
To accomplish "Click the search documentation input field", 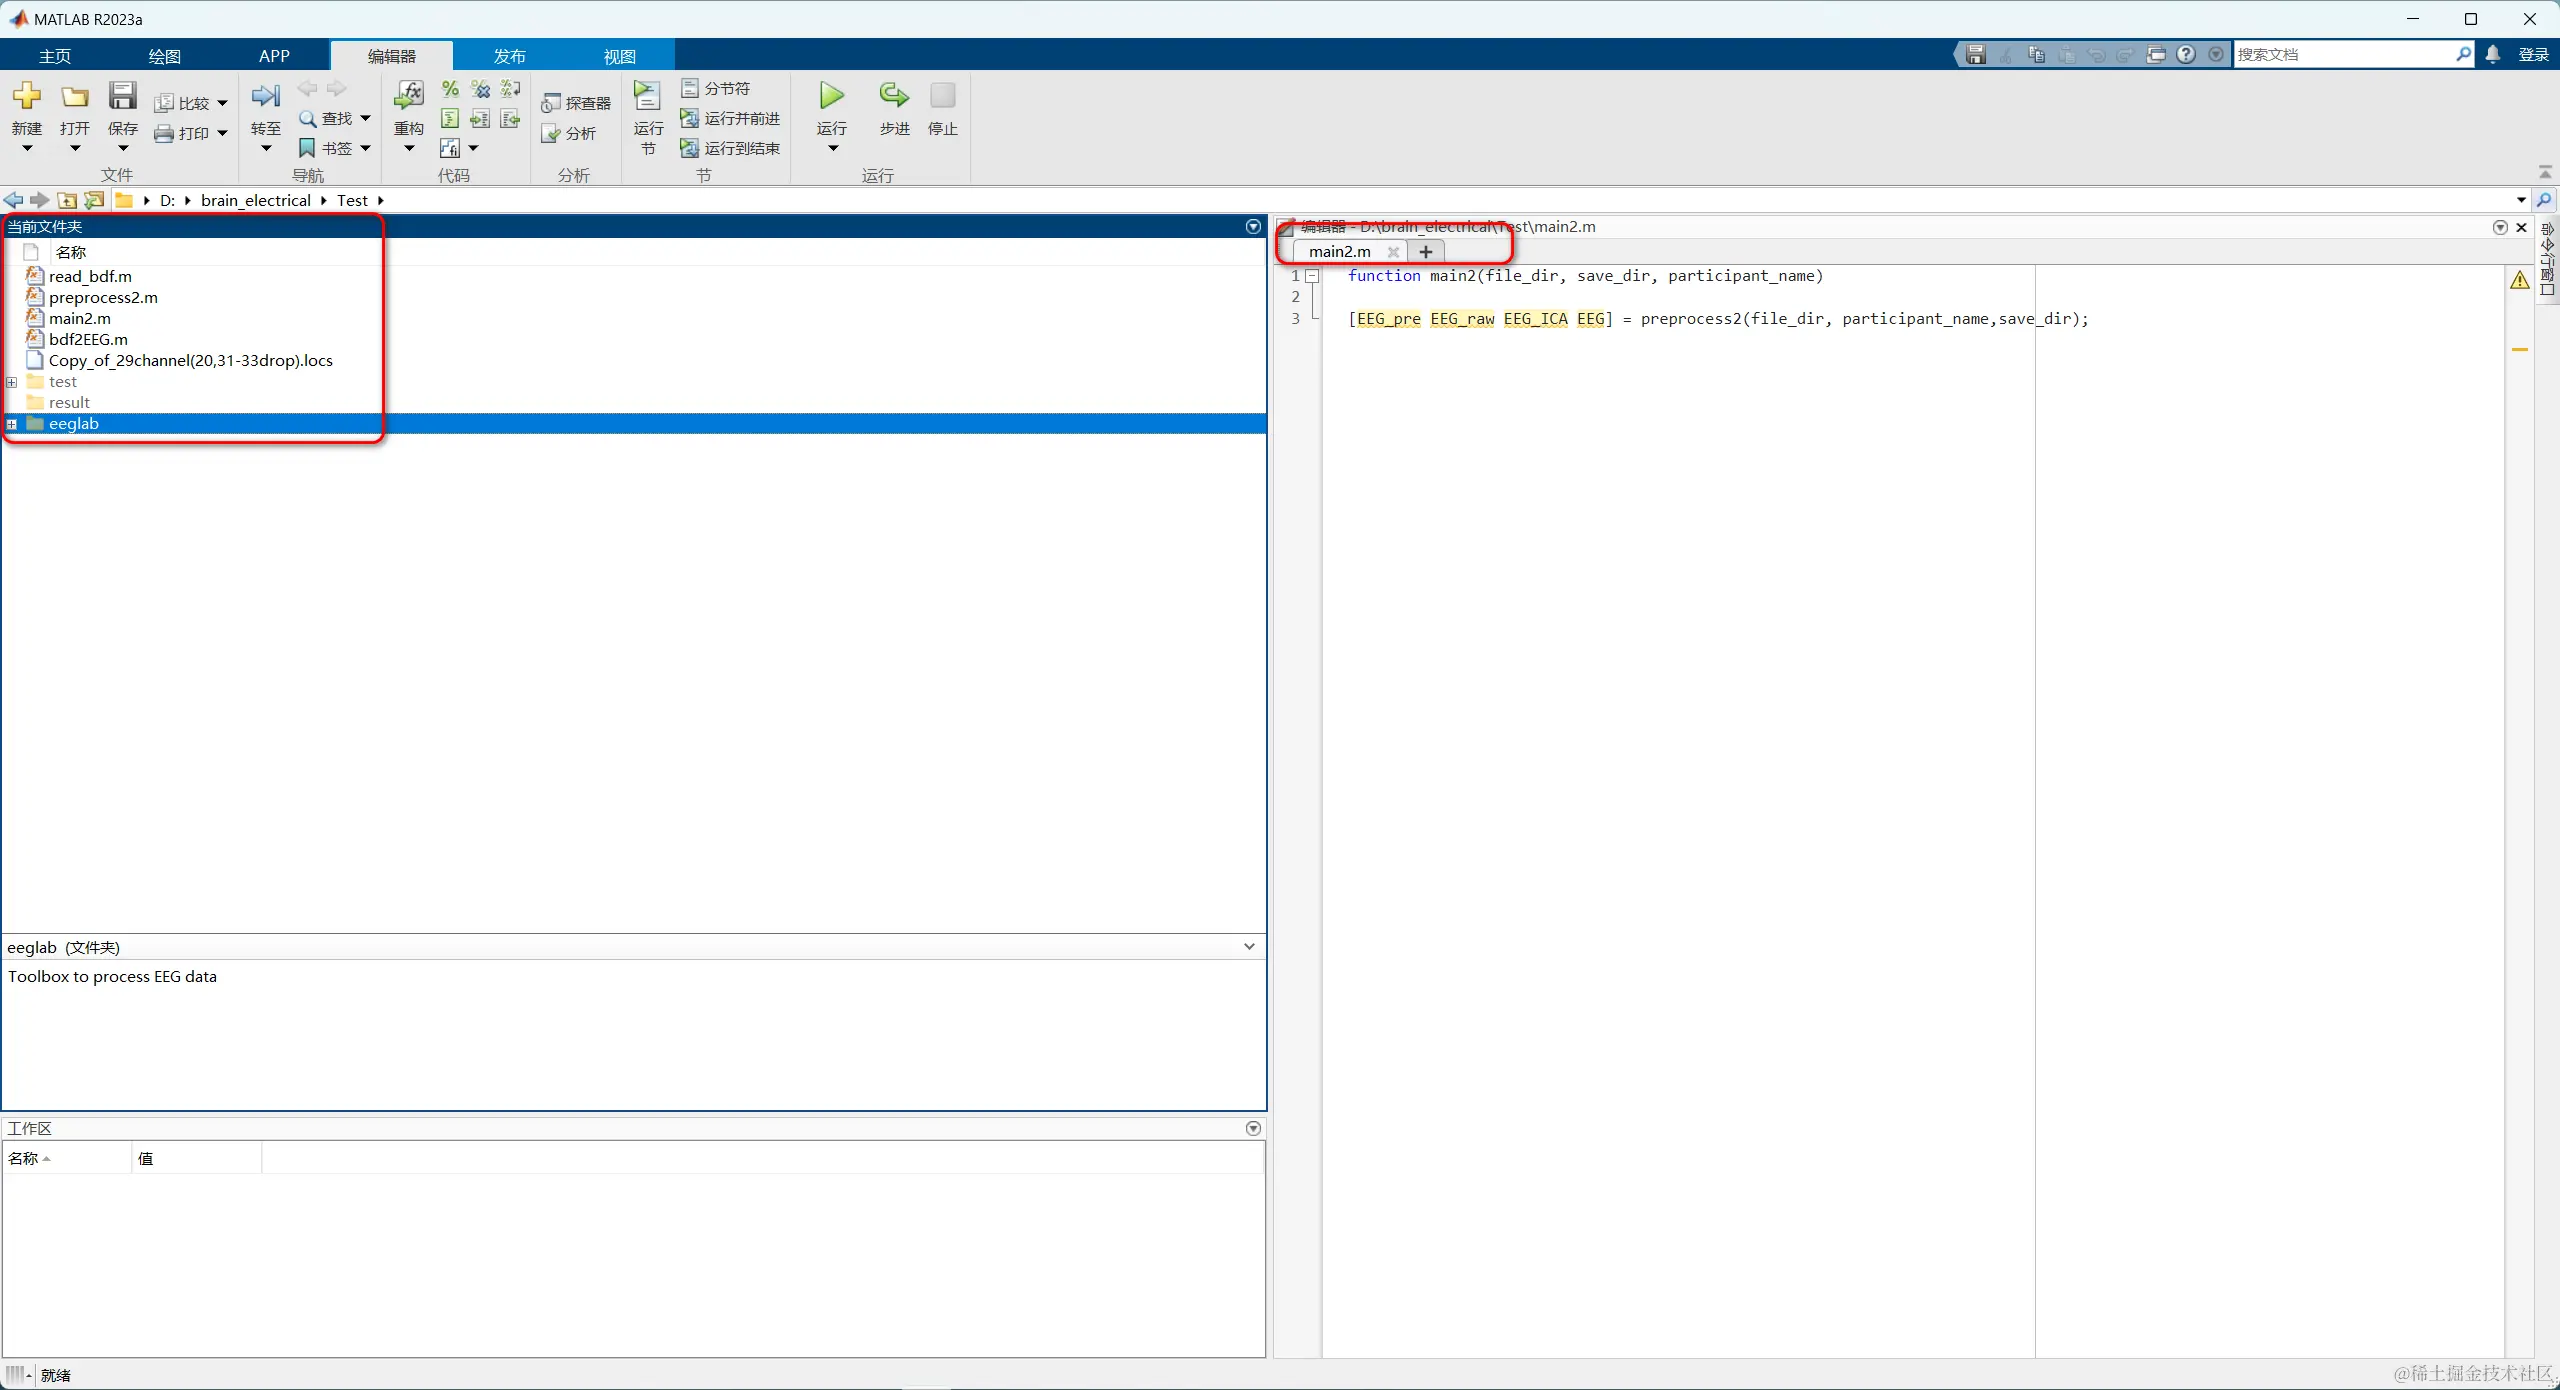I will tap(2340, 54).
